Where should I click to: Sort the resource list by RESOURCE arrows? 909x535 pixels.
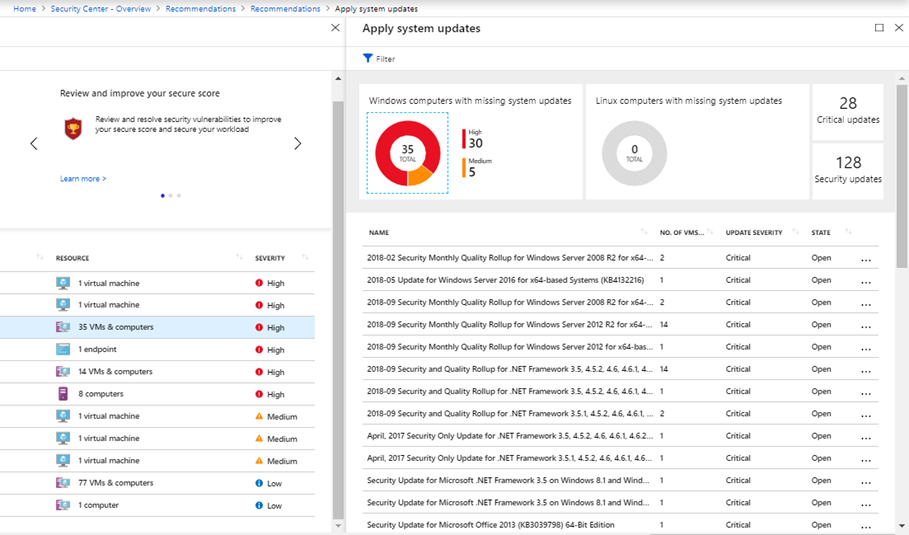[239, 257]
